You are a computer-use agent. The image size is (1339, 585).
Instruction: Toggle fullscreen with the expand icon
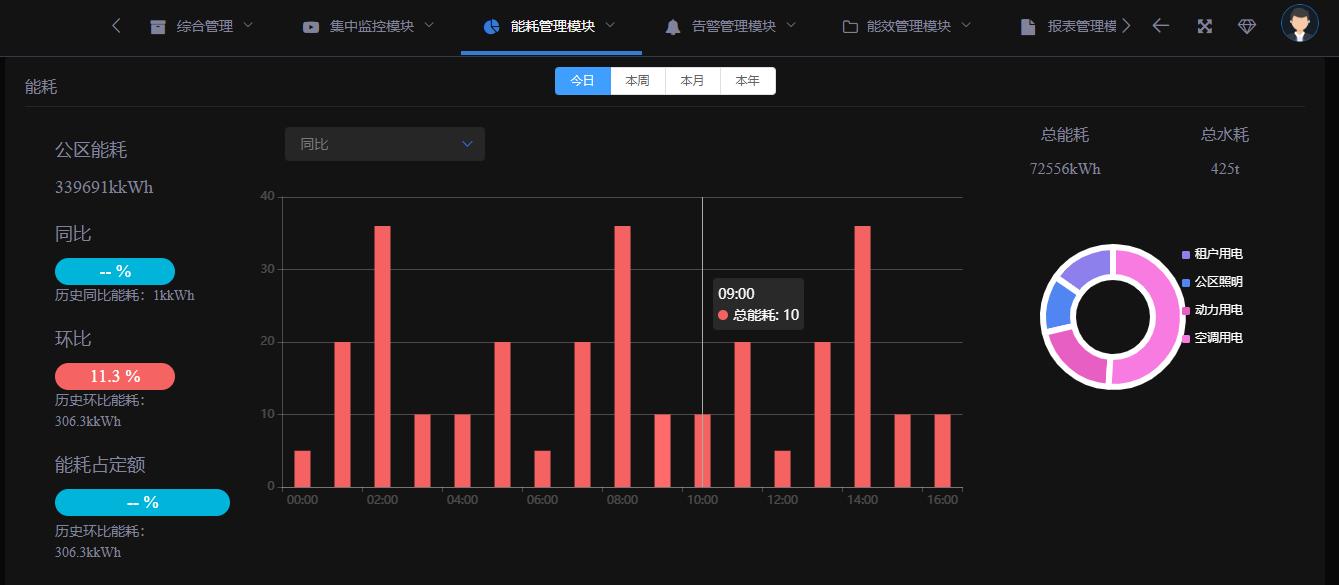[x=1204, y=26]
